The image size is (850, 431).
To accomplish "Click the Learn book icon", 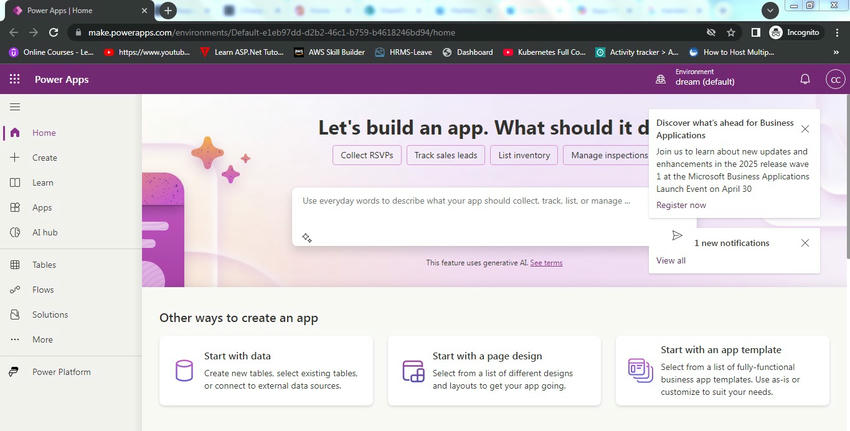I will pyautogui.click(x=15, y=183).
